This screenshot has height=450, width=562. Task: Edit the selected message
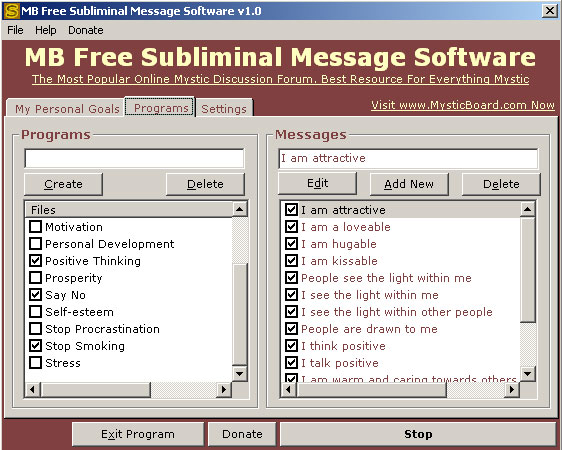(317, 183)
